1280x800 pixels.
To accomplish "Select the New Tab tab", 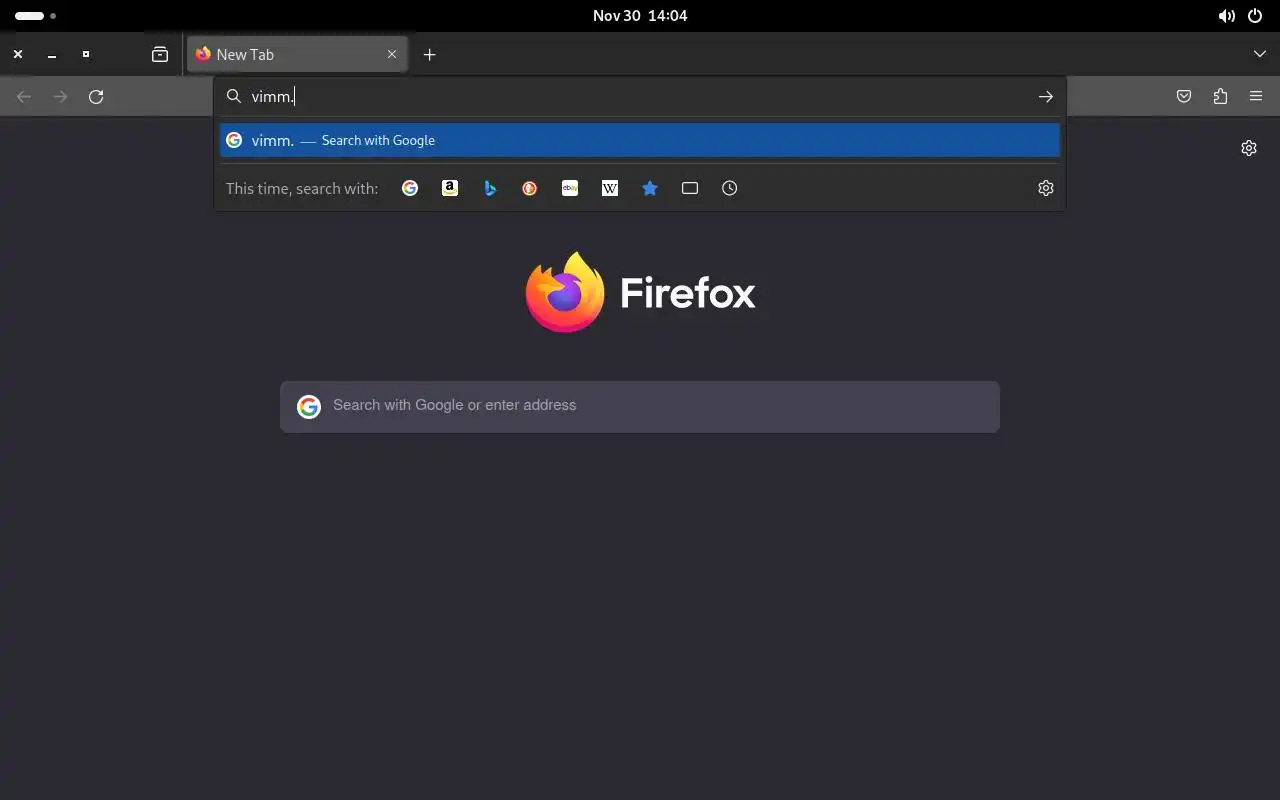I will pos(298,55).
